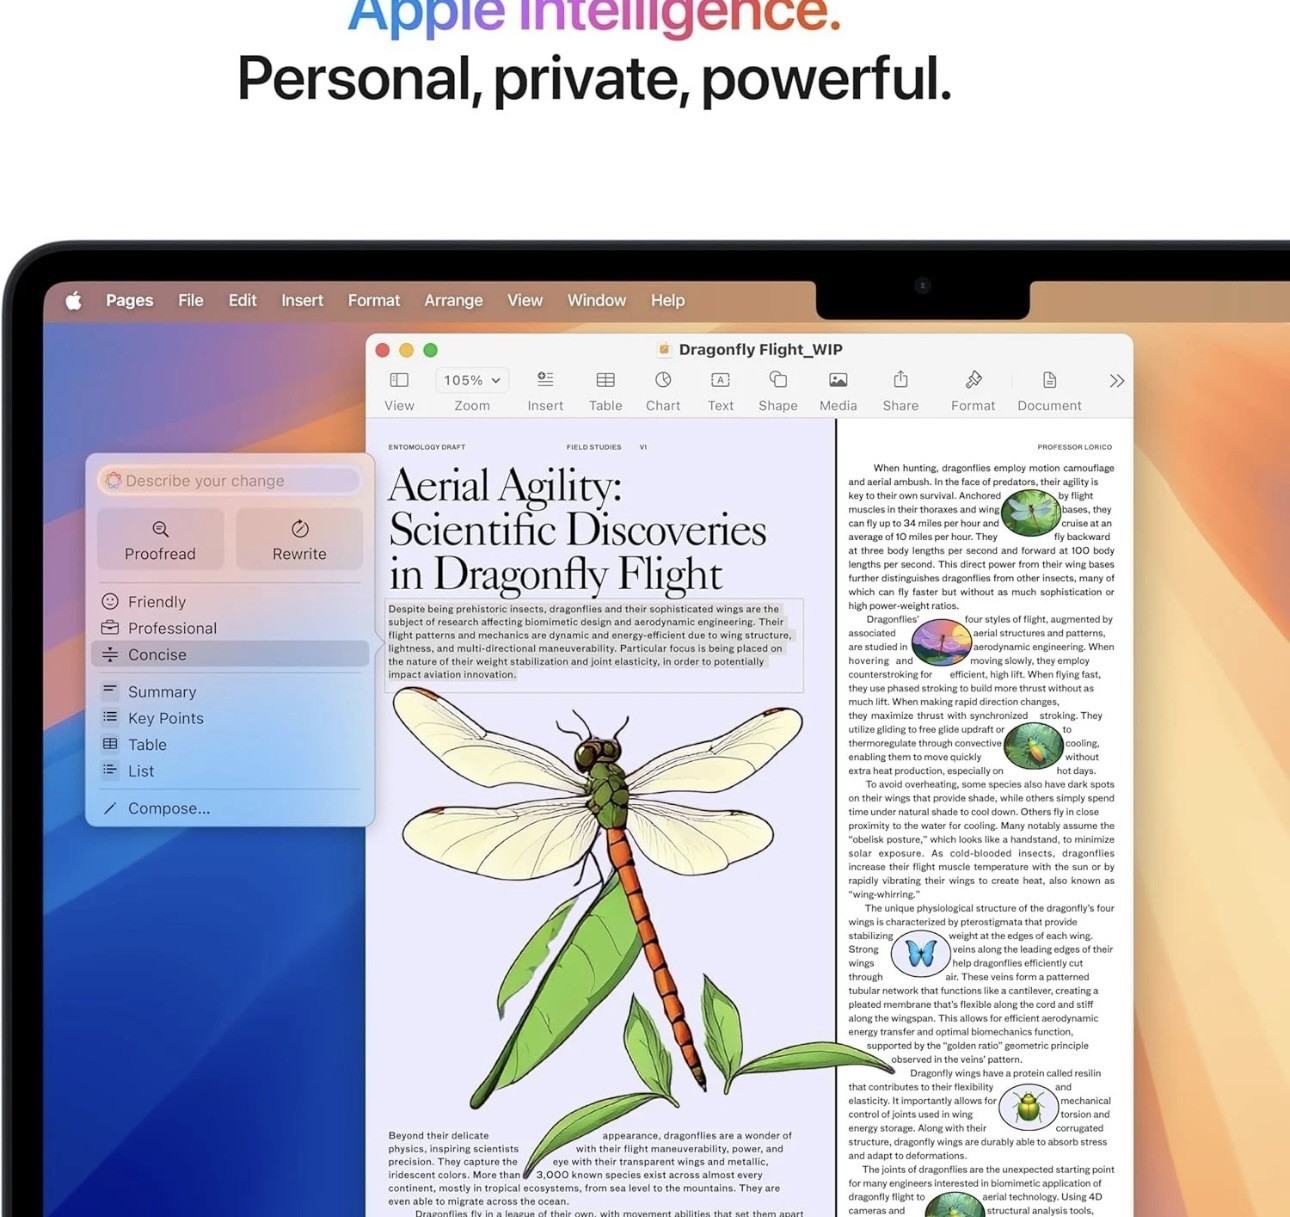This screenshot has height=1217, width=1290.
Task: Click the Rewrite button
Action: point(299,539)
